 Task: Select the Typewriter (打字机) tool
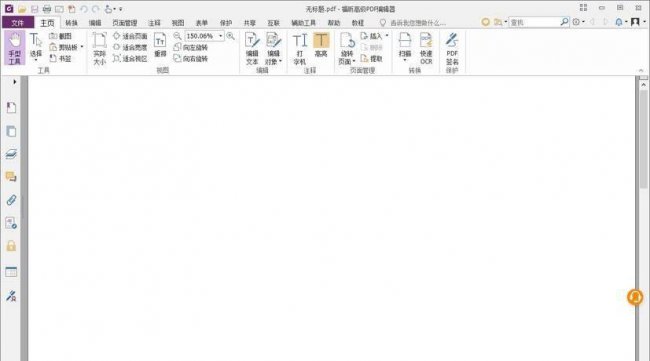click(x=300, y=49)
